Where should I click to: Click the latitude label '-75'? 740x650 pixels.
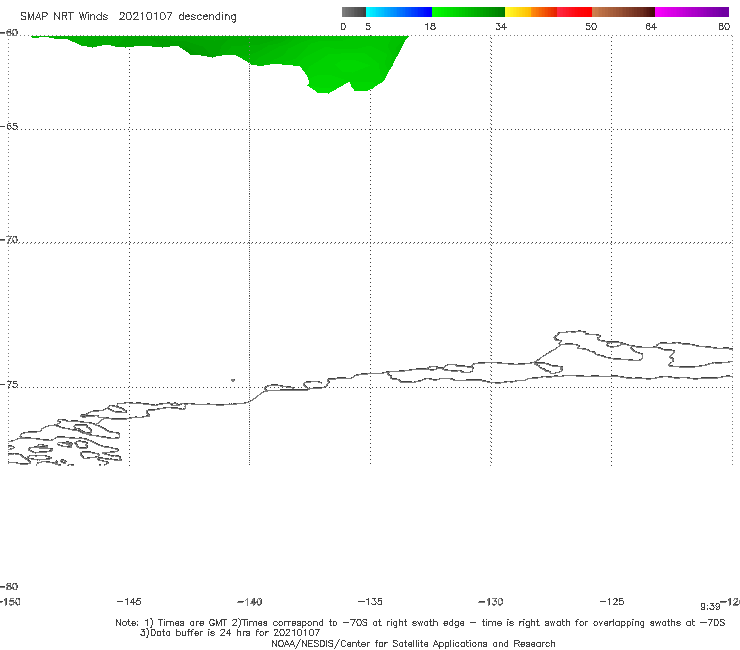coord(9,385)
